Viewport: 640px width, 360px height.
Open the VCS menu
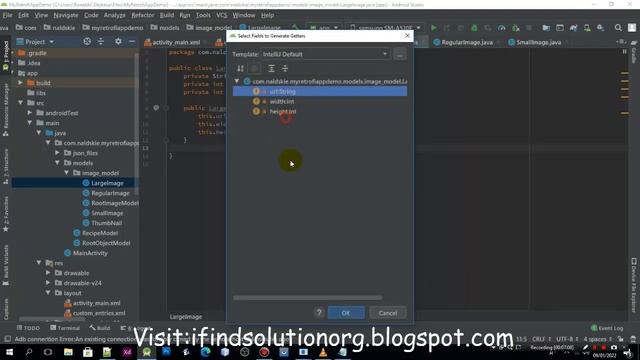pyautogui.click(x=222, y=15)
